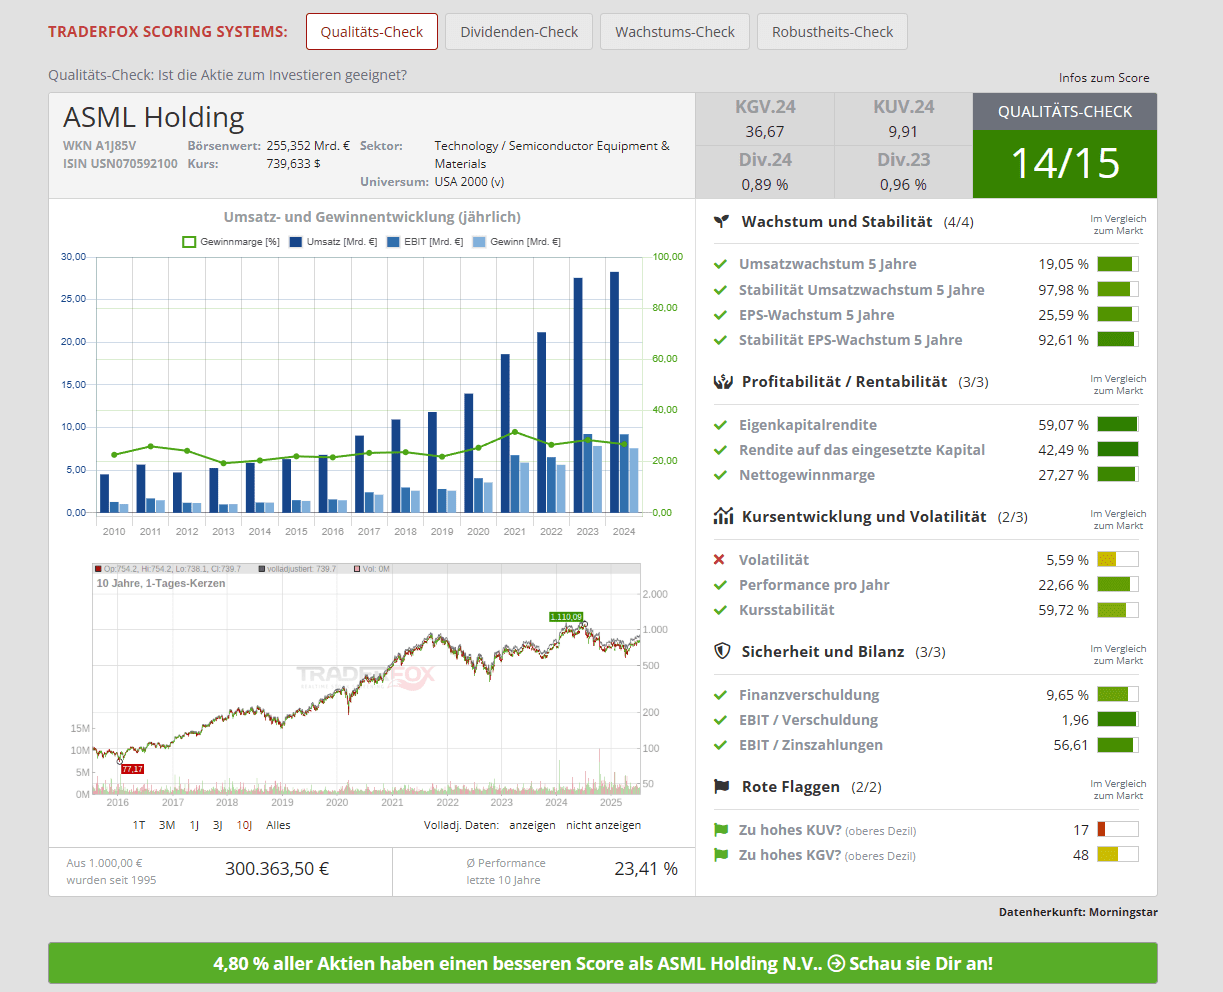Open the Qualitäts-Check tab

click(x=372, y=32)
